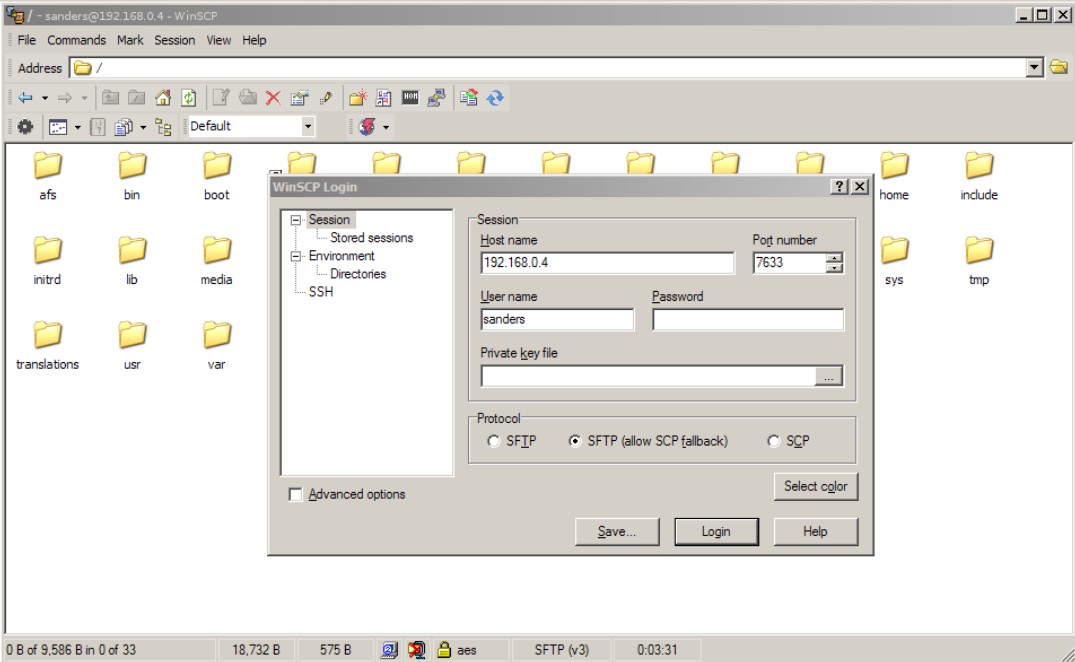
Task: Click the User name input field
Action: click(x=557, y=319)
